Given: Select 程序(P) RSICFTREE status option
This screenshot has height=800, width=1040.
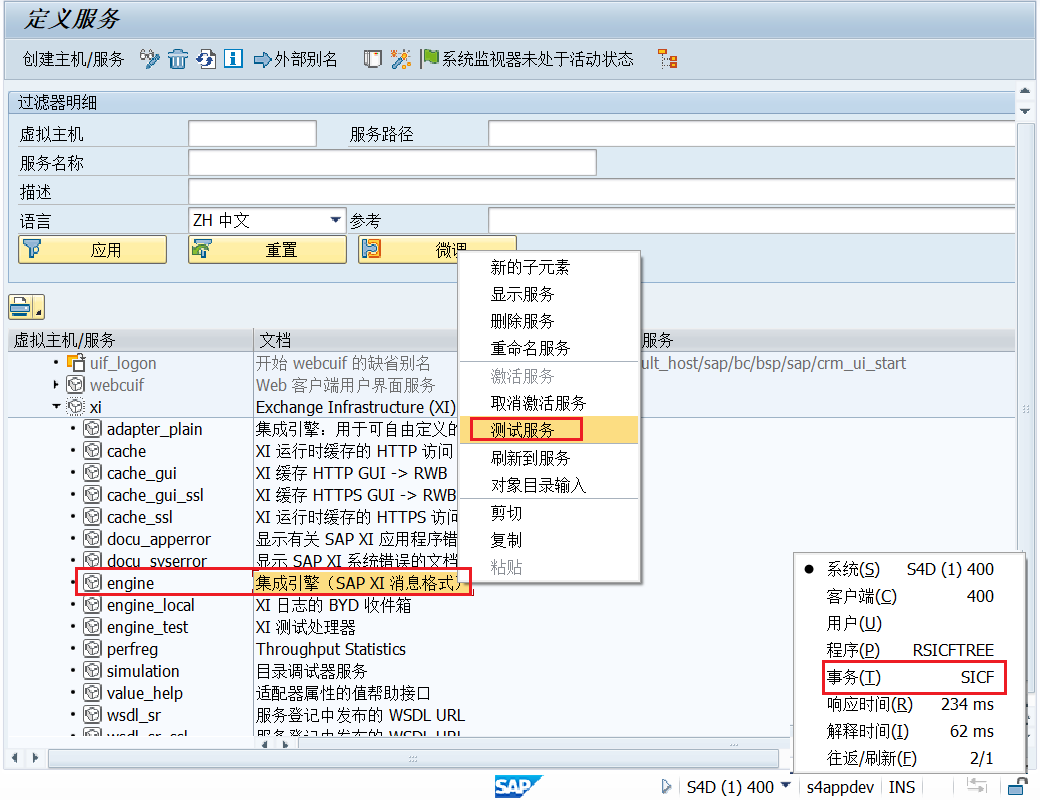Looking at the screenshot, I should tap(909, 650).
